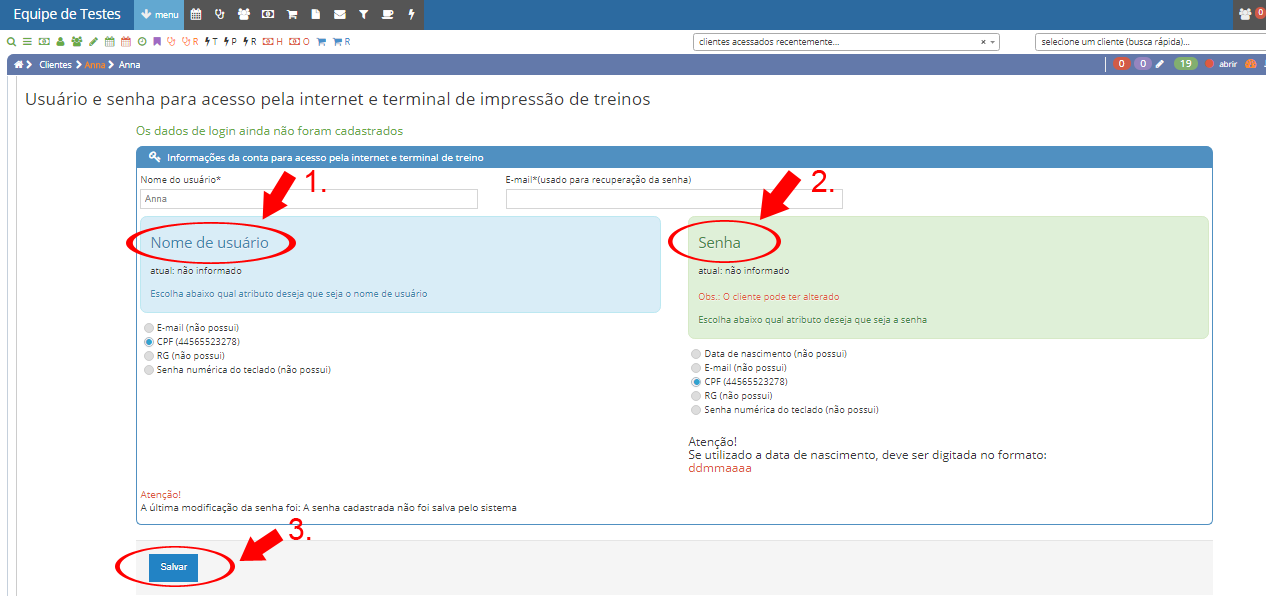The image size is (1266, 596).
Task: Open the main menu dropdown button
Action: point(159,15)
